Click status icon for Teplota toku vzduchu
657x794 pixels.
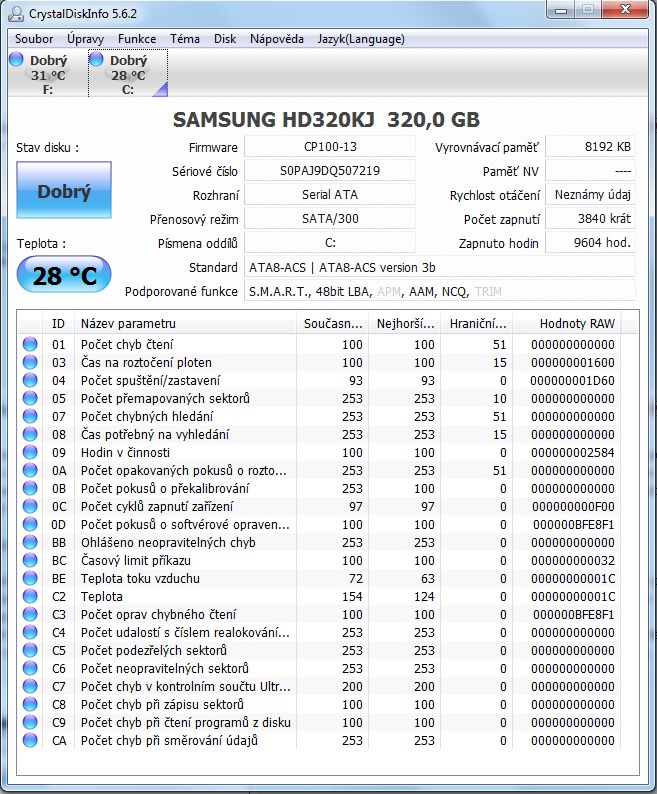pyautogui.click(x=30, y=578)
